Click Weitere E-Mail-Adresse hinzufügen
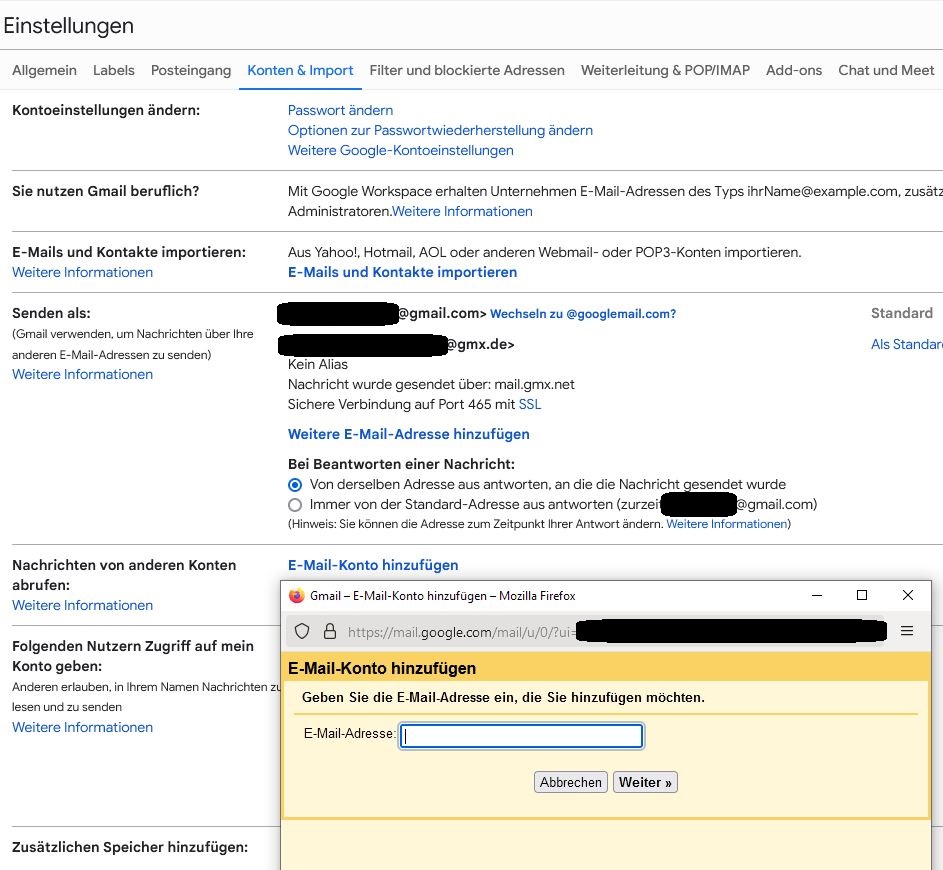Viewport: 943px width, 870px height. [x=408, y=434]
